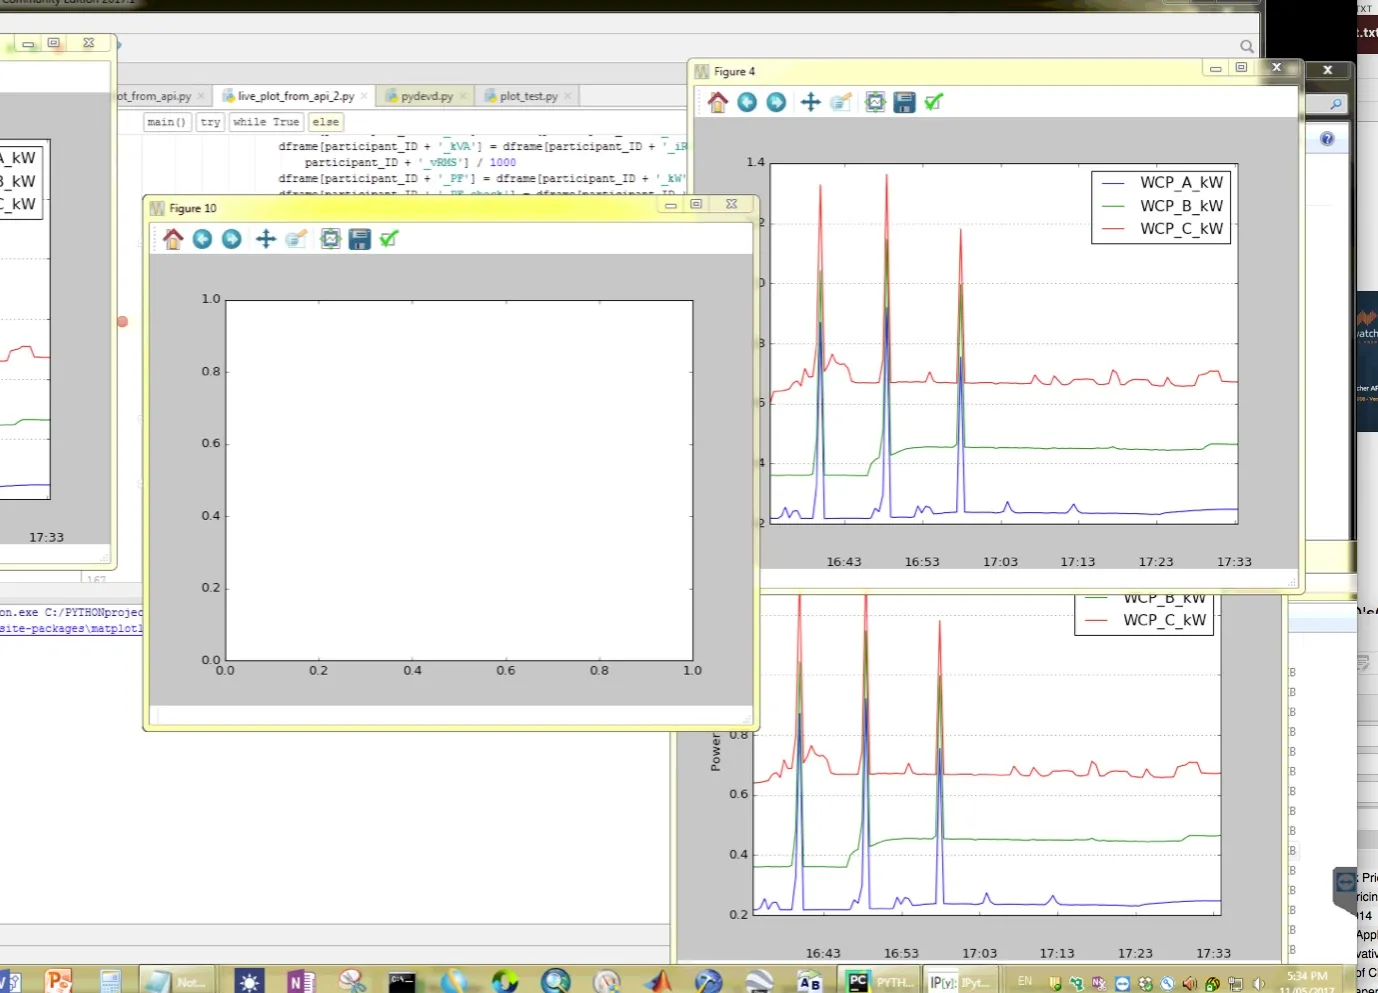
Task: Open the plot_test.py editor tab
Action: pyautogui.click(x=528, y=96)
